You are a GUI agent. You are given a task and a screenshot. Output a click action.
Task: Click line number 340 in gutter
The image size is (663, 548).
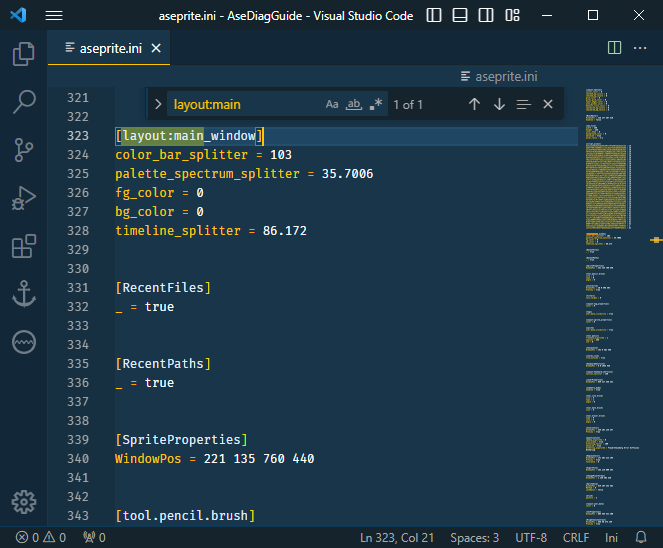pos(78,459)
